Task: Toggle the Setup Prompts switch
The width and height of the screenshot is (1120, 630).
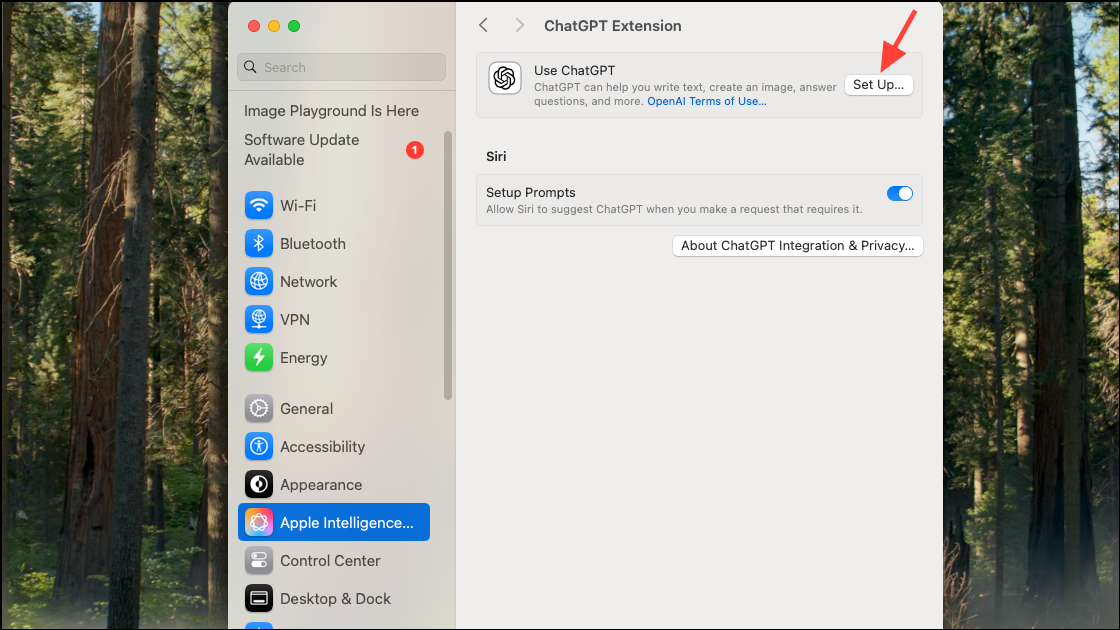Action: [899, 194]
